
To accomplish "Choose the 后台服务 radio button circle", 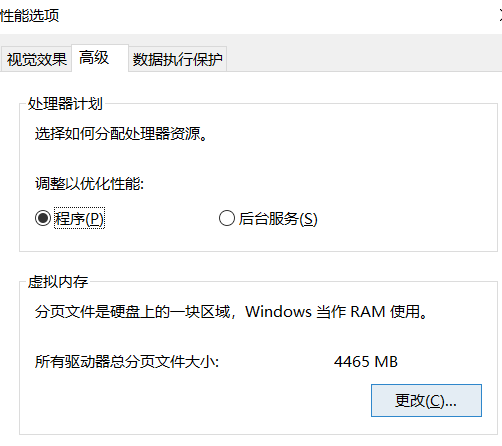I will tap(227, 218).
